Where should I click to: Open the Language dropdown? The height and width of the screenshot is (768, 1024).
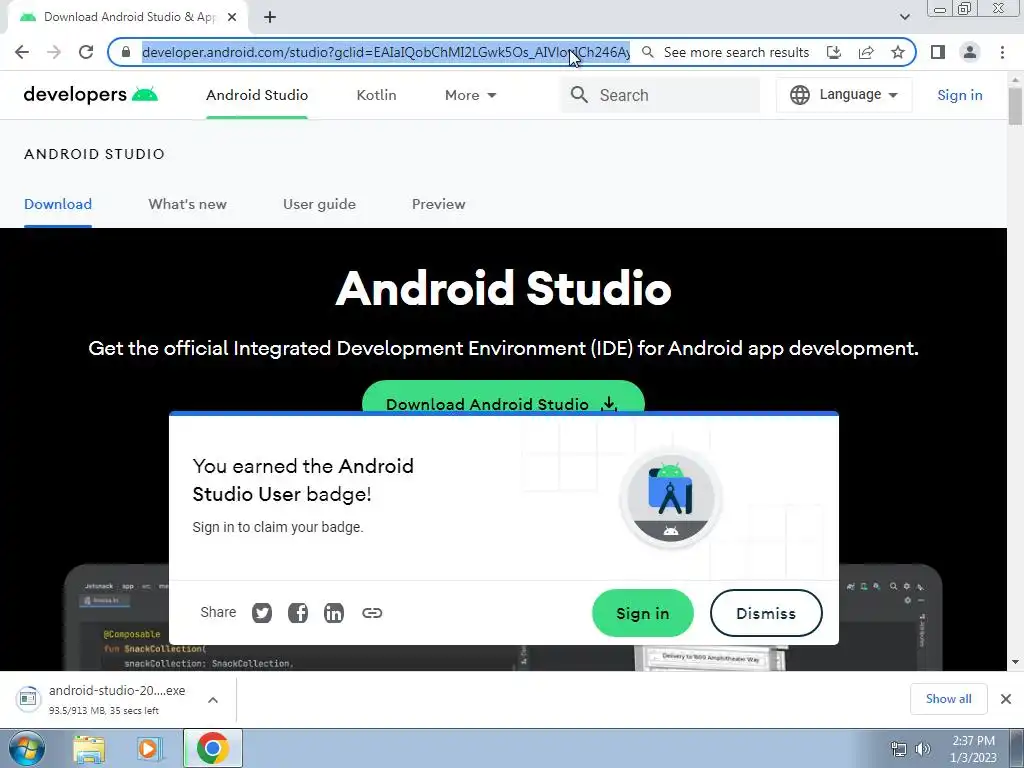(x=844, y=95)
